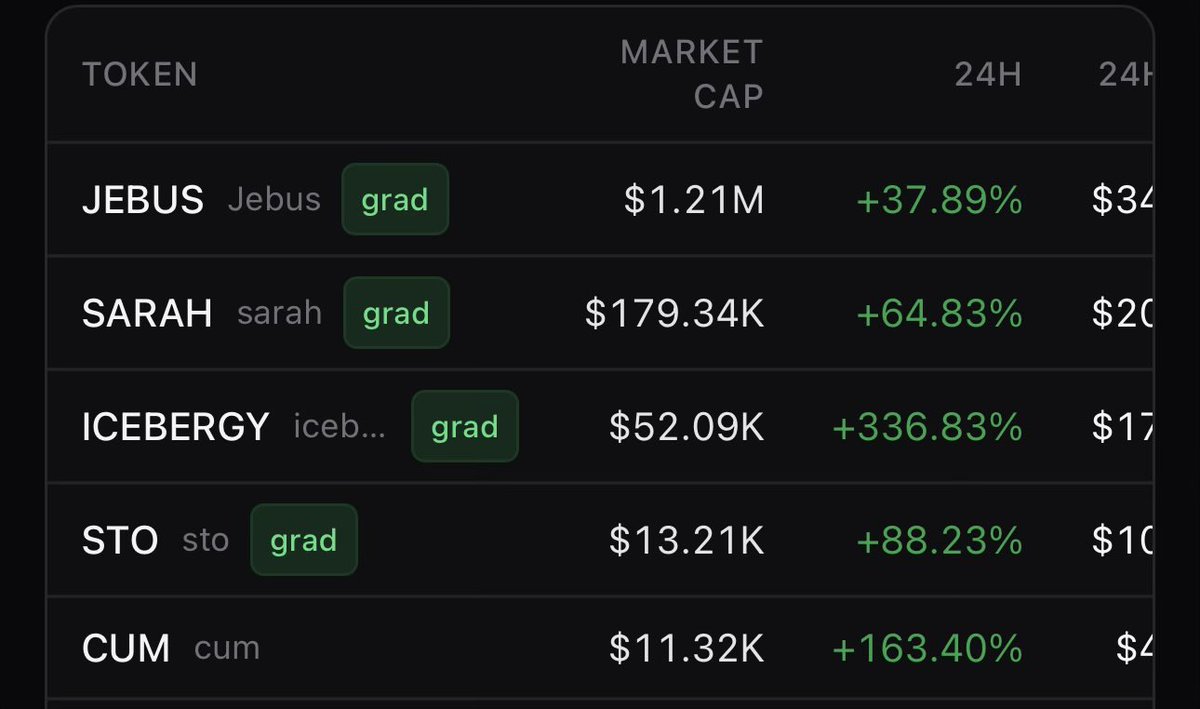
Task: Open the JEBUS token name
Action: 143,200
